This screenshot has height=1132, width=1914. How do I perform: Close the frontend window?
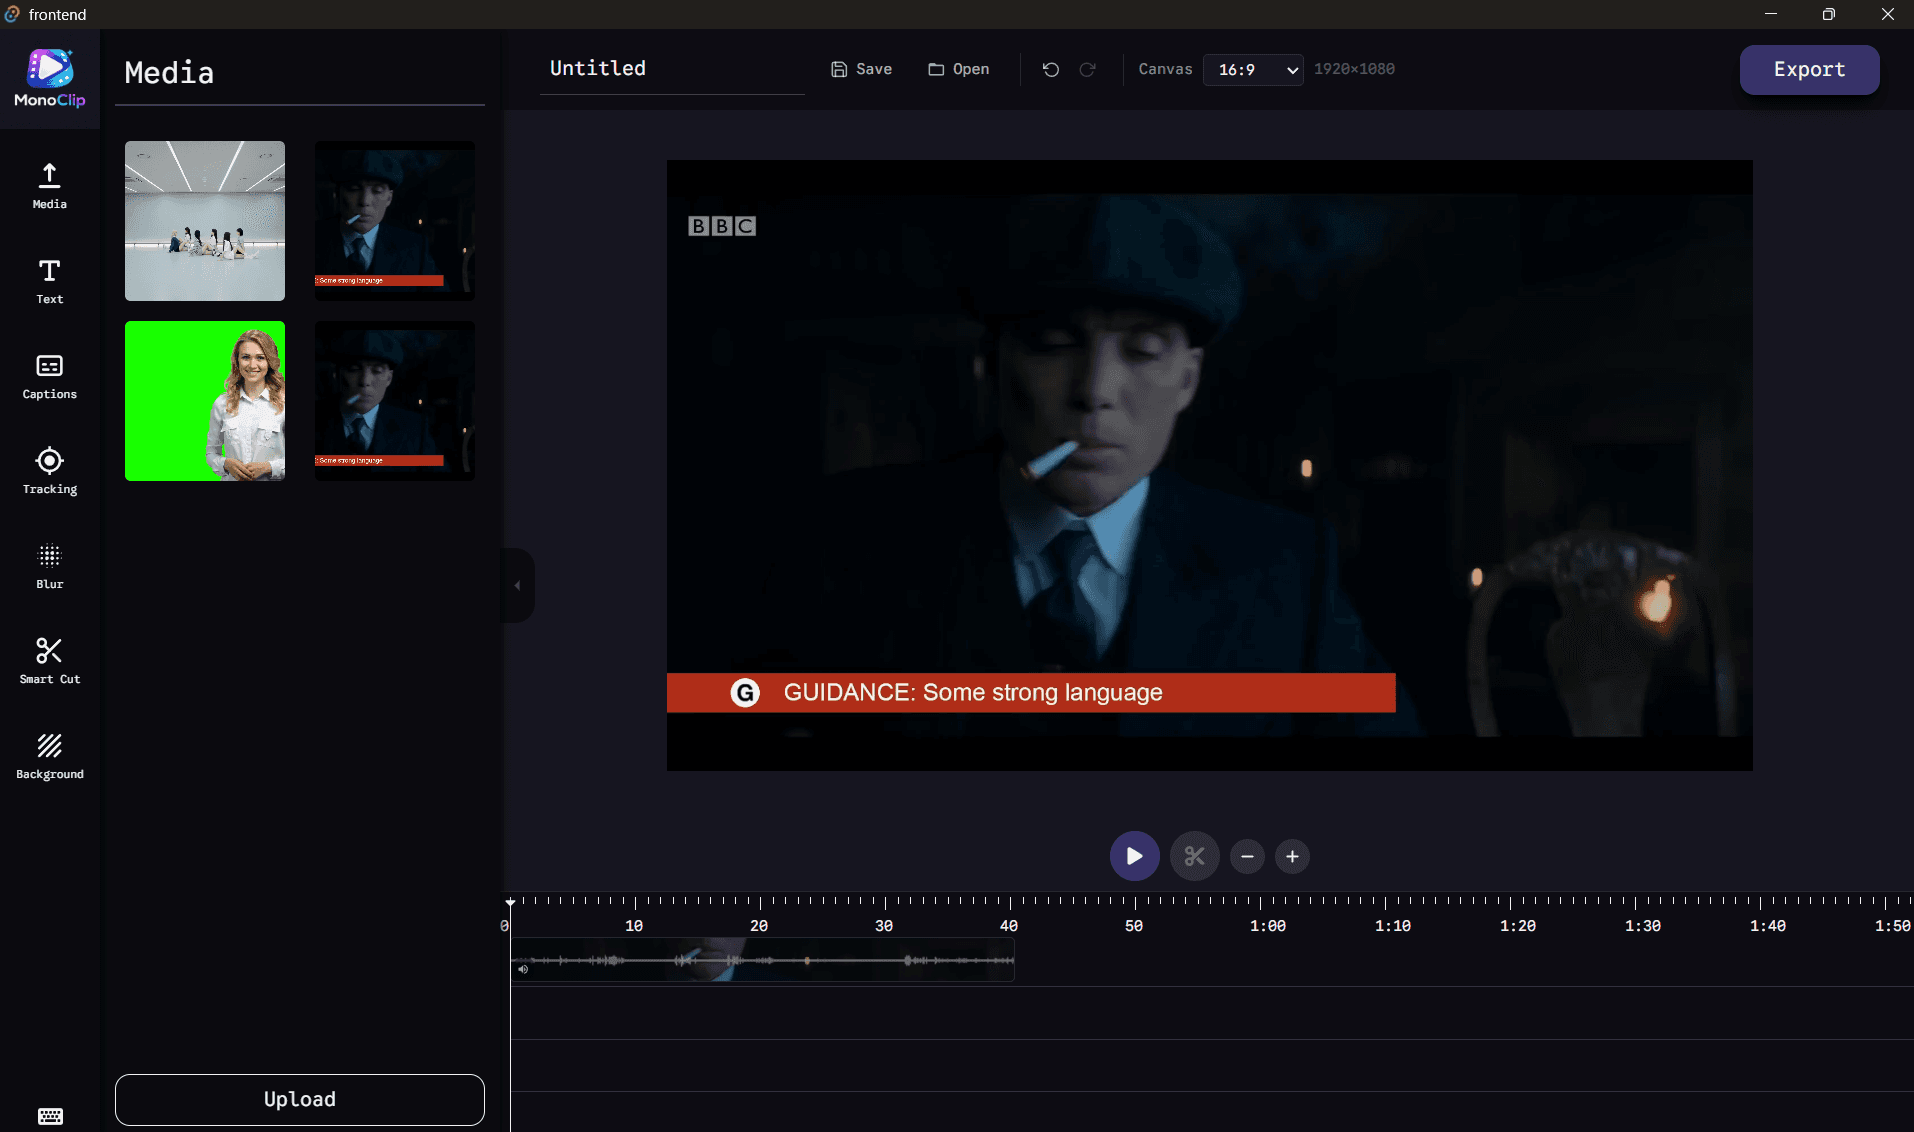pos(1887,14)
